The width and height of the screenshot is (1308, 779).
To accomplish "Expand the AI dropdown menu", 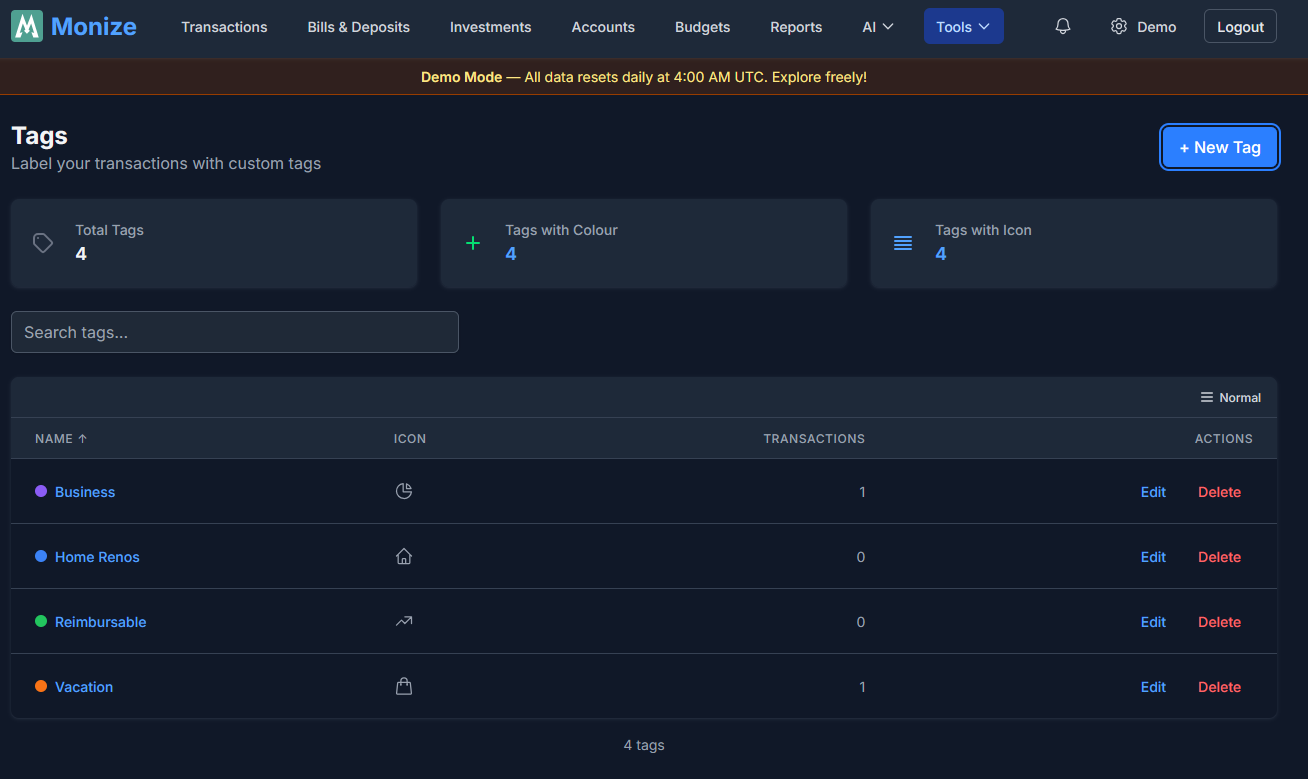I will coord(878,27).
